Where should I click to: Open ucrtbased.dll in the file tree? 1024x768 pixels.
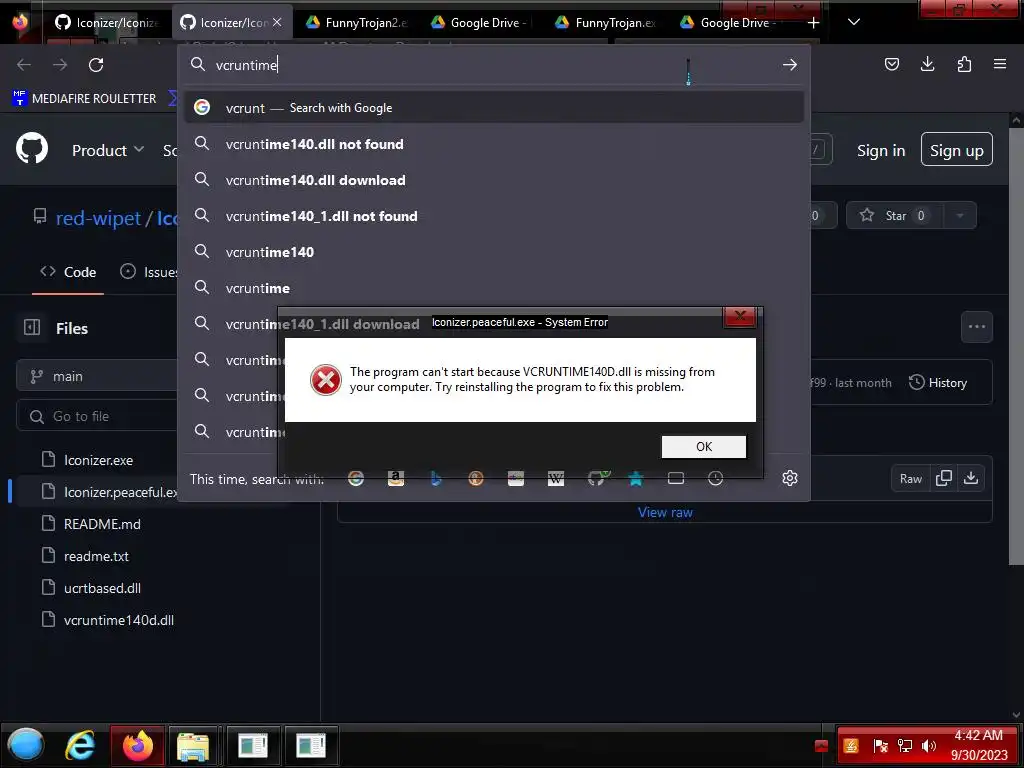coord(102,588)
